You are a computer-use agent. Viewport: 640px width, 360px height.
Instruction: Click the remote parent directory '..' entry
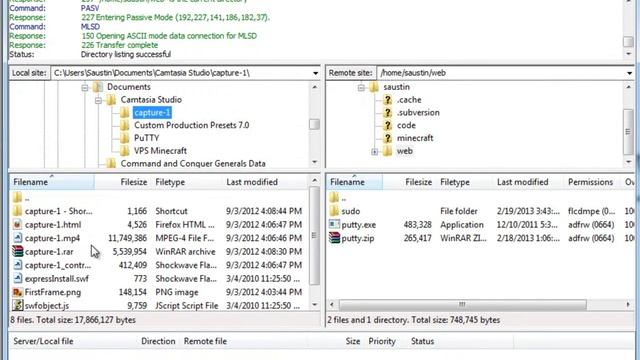(x=481, y=198)
